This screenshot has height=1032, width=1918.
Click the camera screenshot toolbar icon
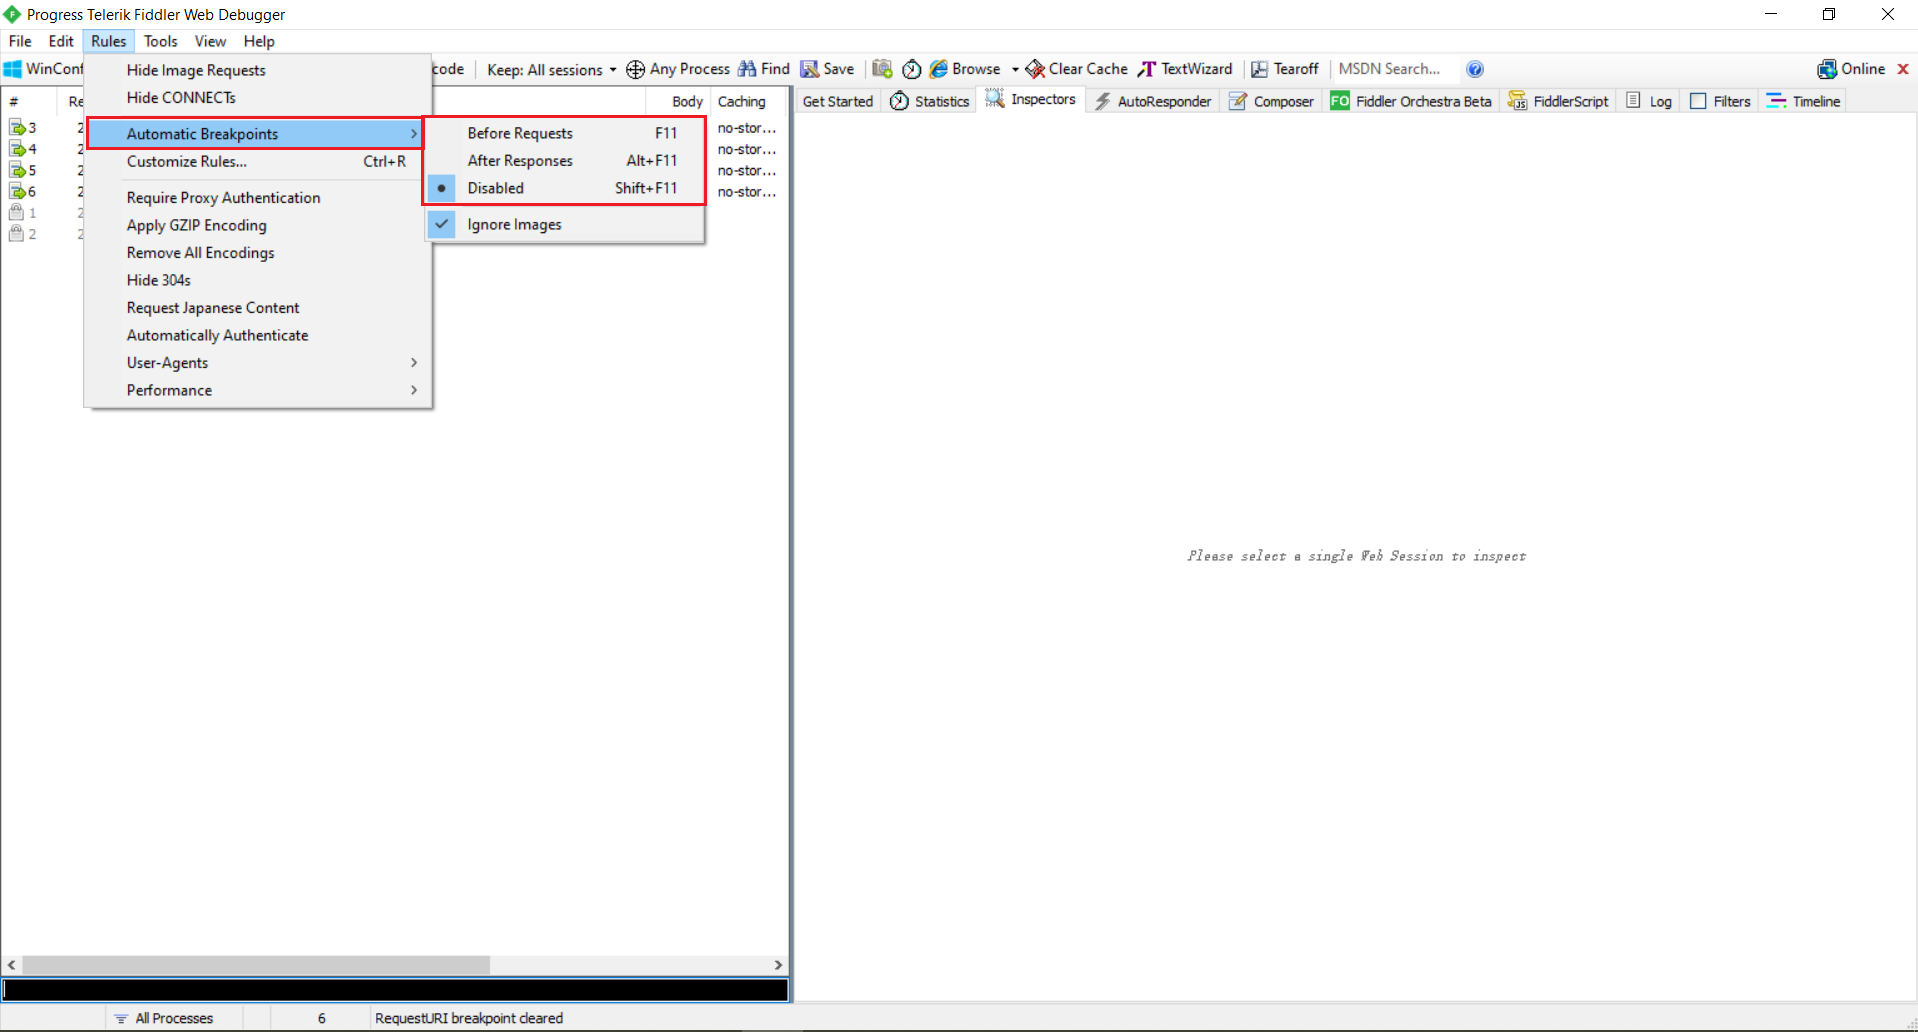[882, 69]
